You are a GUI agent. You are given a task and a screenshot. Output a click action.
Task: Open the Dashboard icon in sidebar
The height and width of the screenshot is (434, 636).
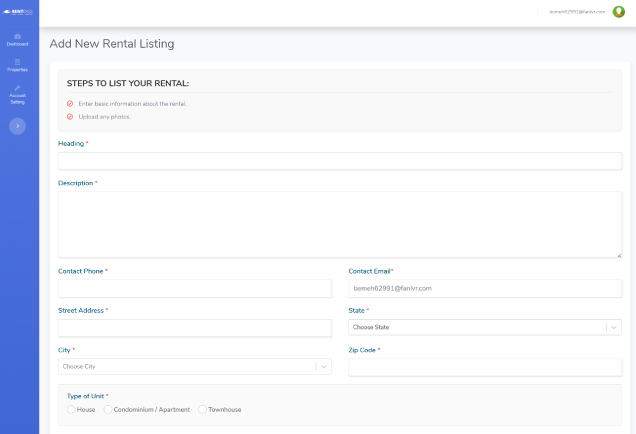click(18, 36)
